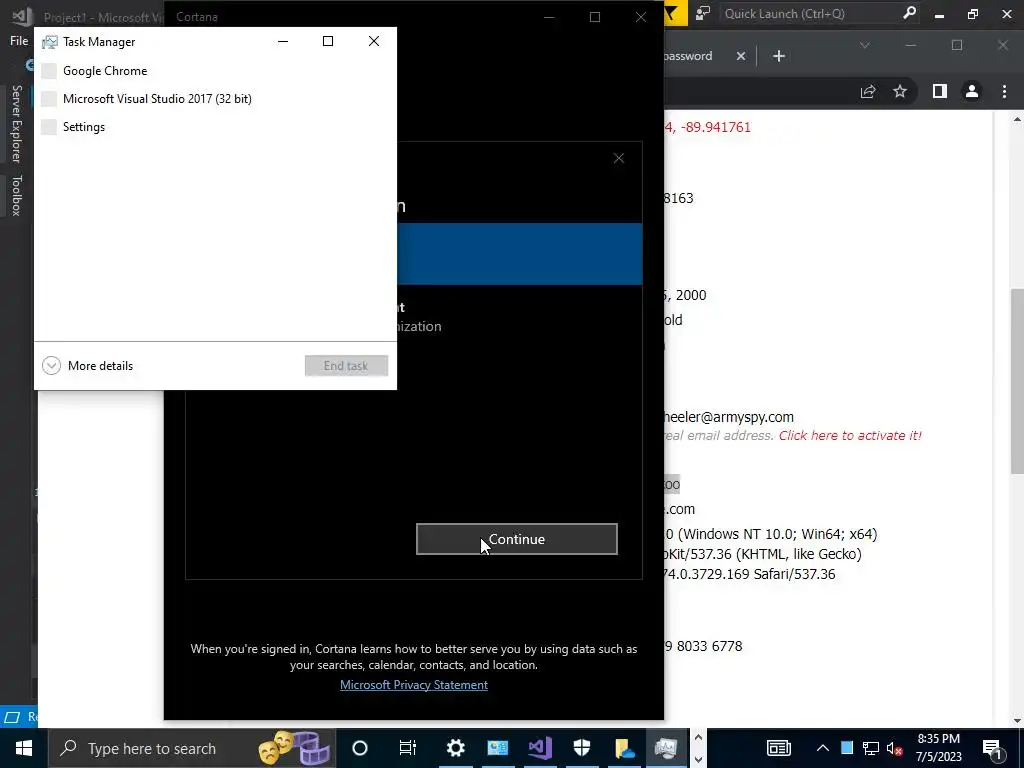Screen dimensions: 1024x768
Task: Click the yellow notification flag in Visual Studio
Action: pos(673,14)
